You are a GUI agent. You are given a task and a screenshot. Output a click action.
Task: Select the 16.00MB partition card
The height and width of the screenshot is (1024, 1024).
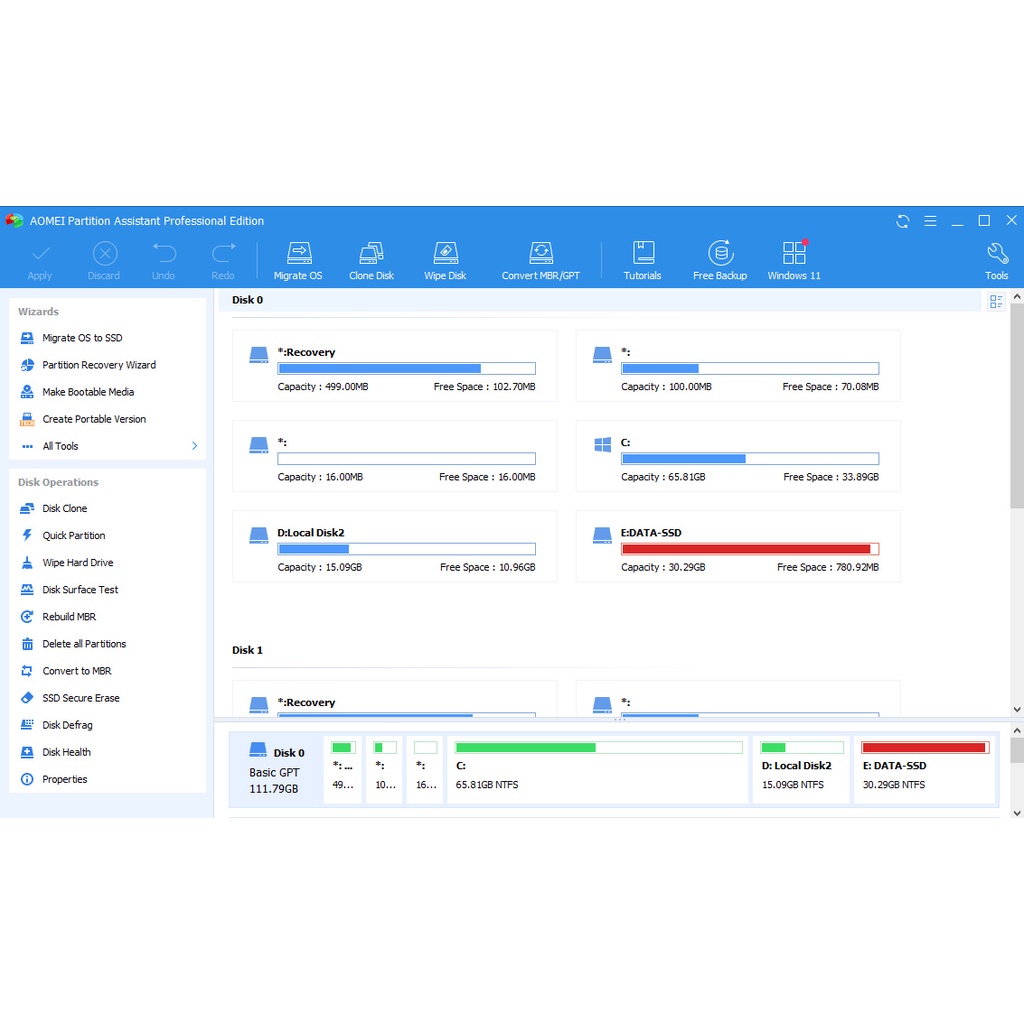point(394,456)
